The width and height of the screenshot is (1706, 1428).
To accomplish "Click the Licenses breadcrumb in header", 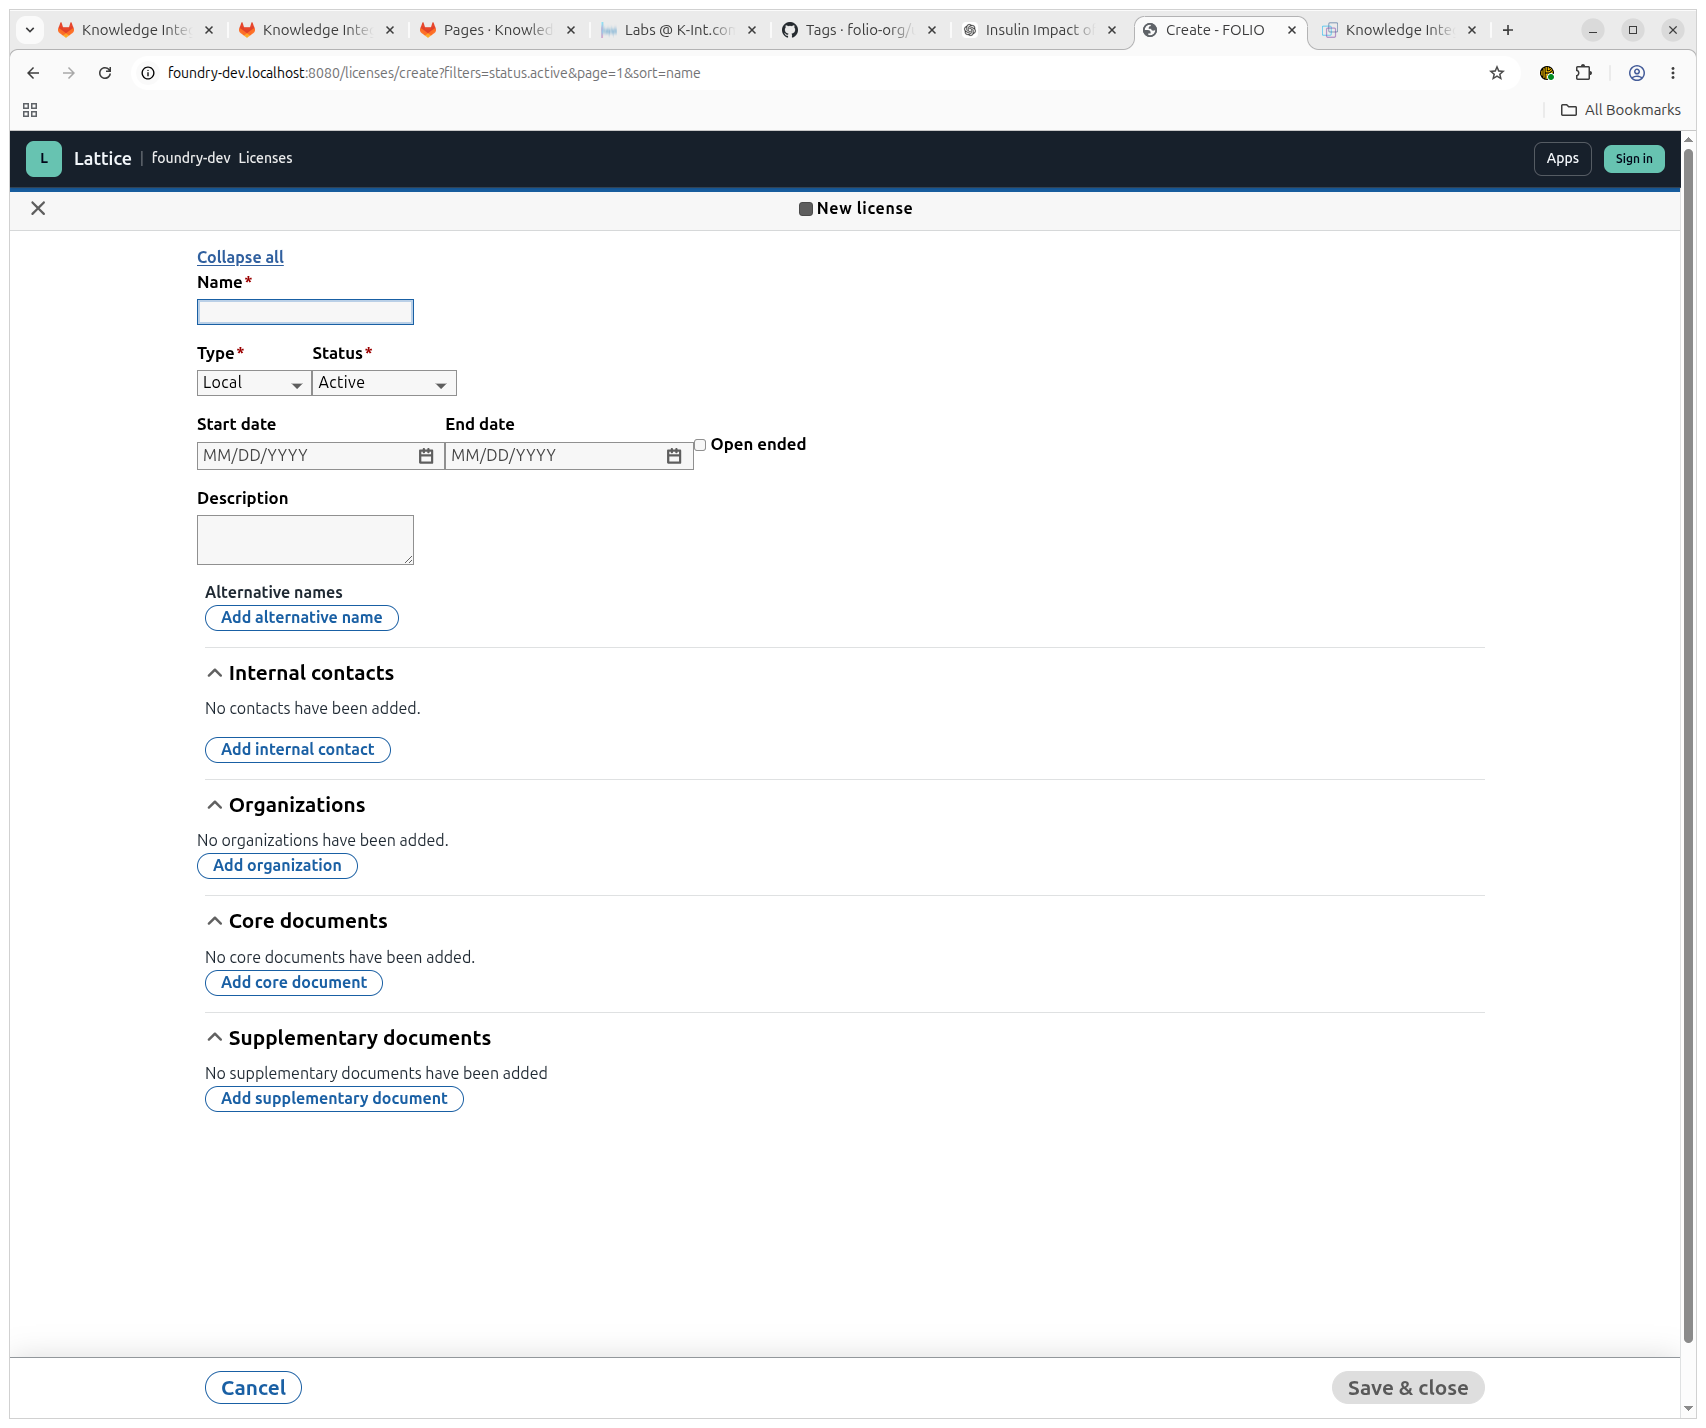I will (x=265, y=158).
